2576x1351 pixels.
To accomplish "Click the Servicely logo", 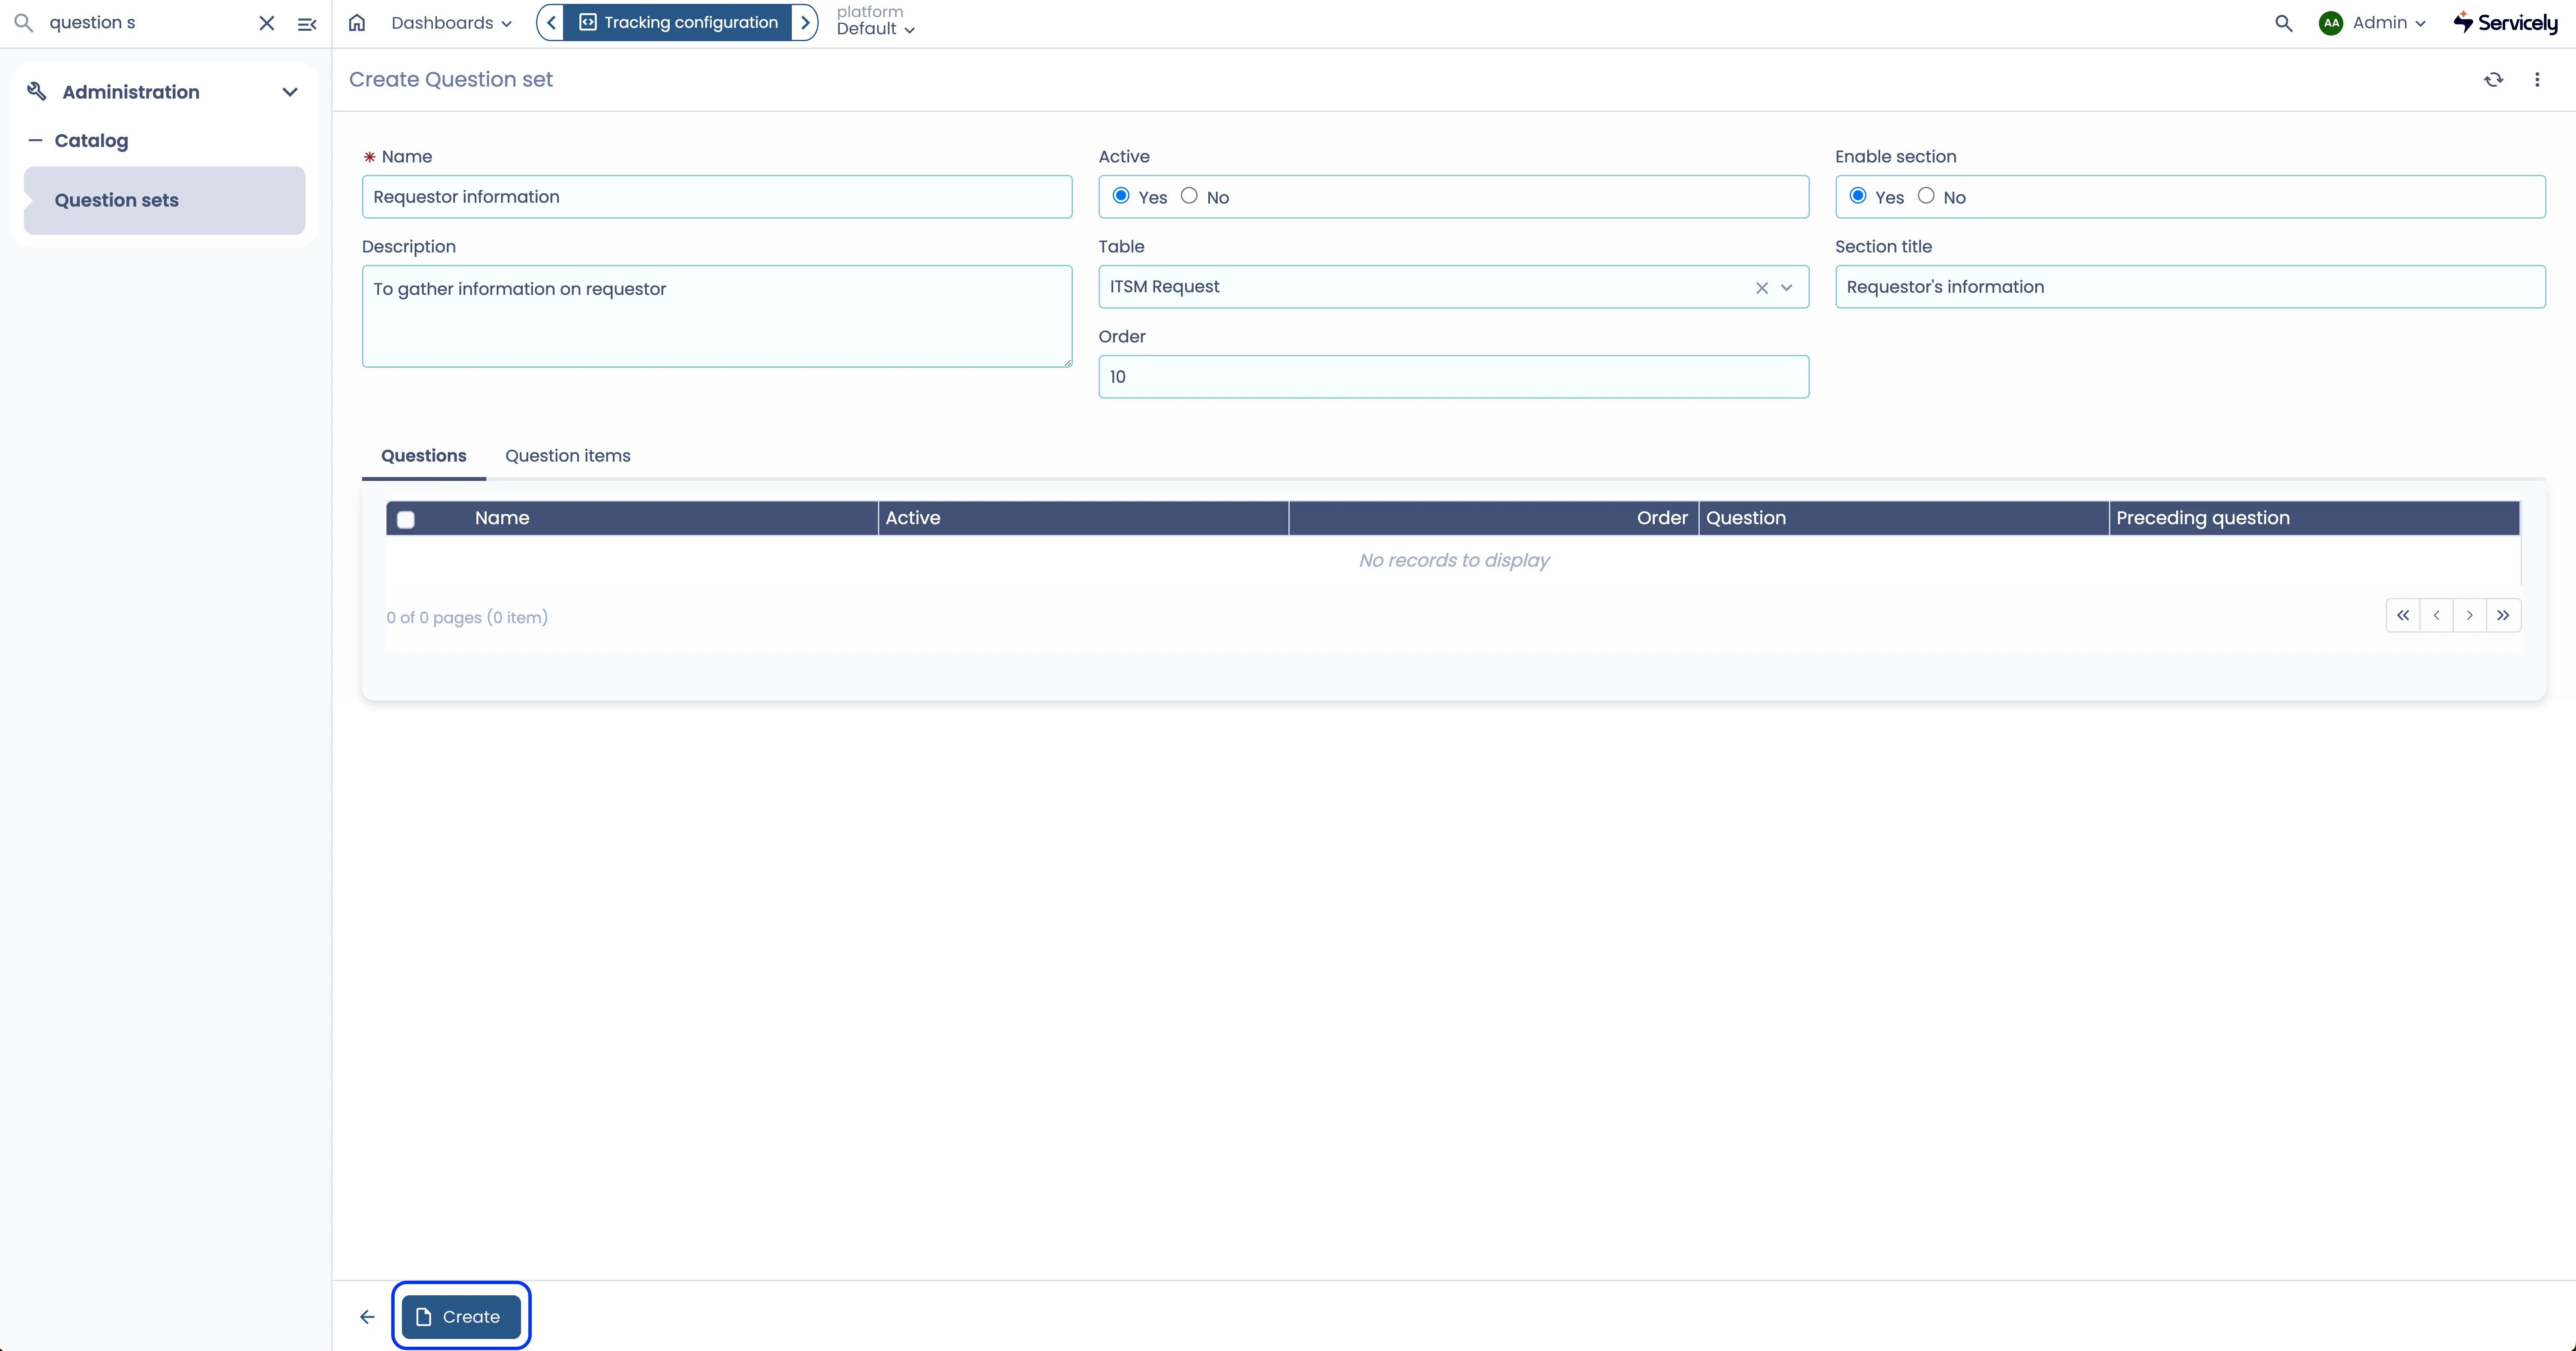I will [x=2506, y=23].
